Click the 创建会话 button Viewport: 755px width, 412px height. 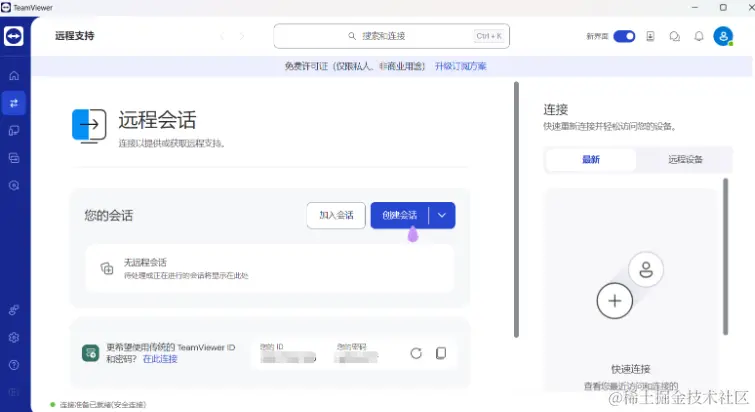point(399,215)
